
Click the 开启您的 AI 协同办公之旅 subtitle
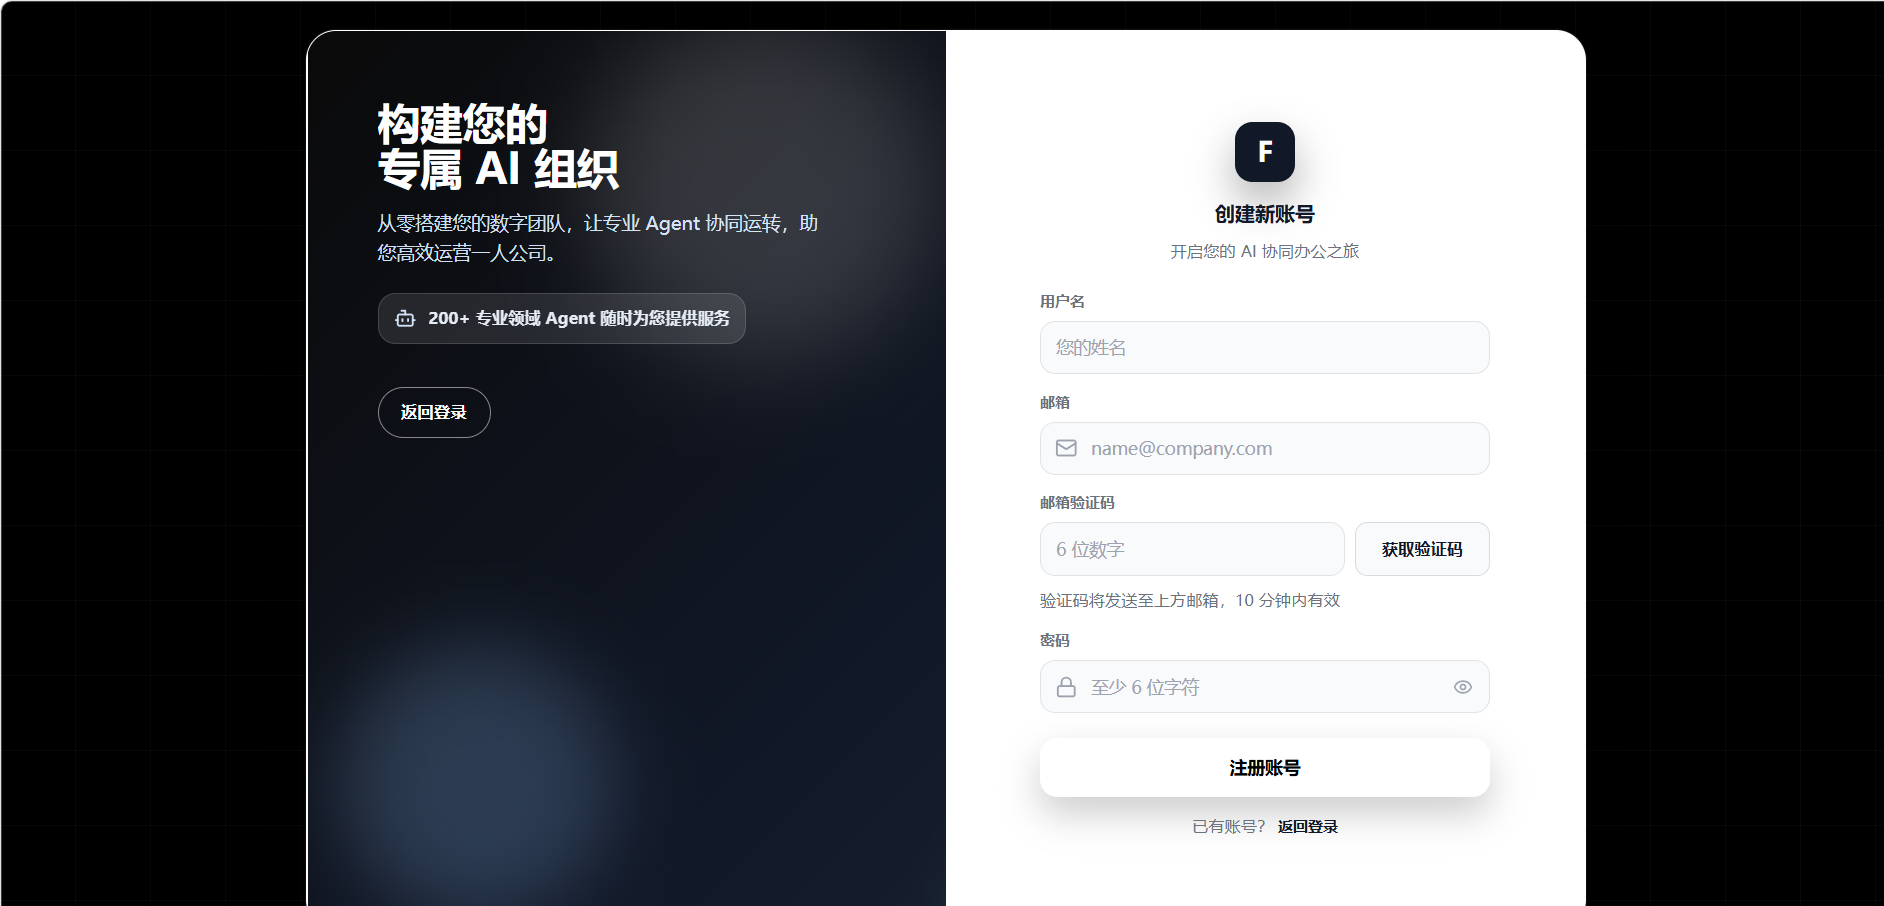[x=1264, y=252]
